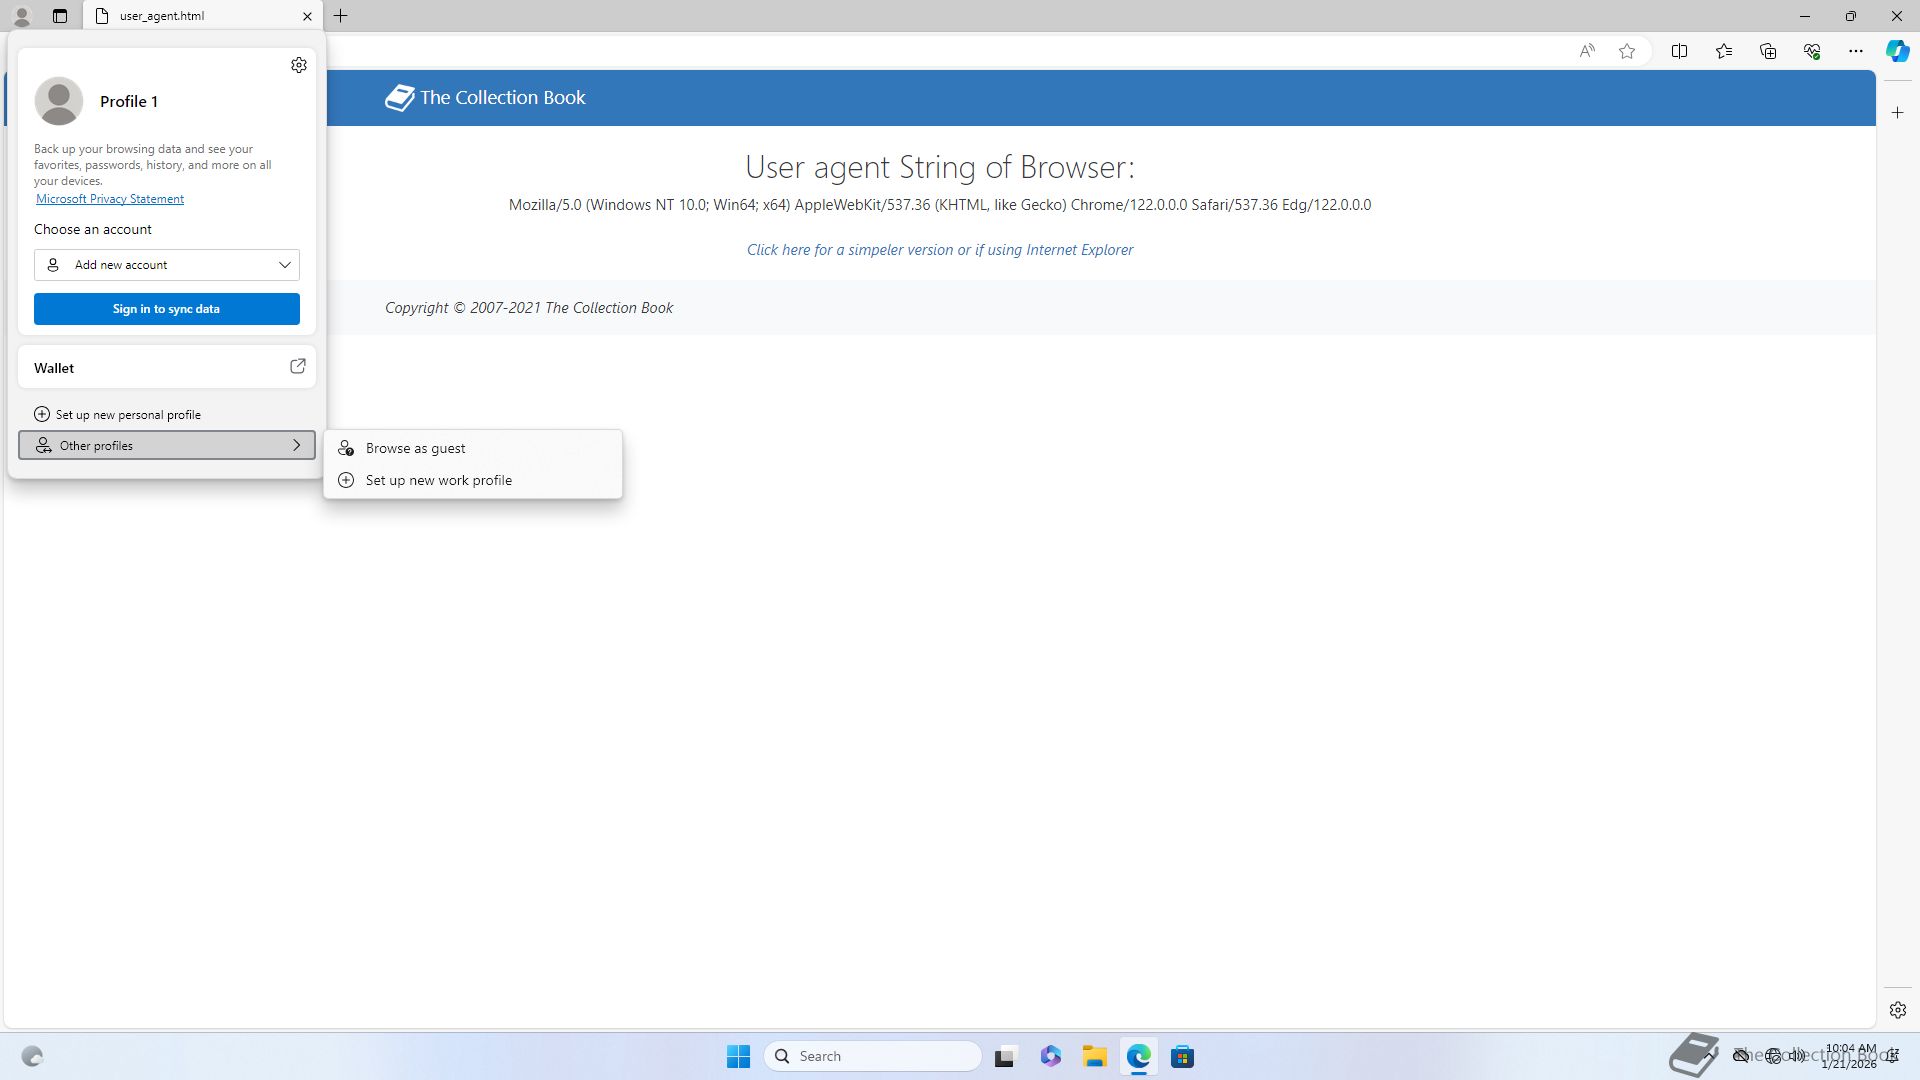The height and width of the screenshot is (1080, 1920).
Task: Open Settings and more ellipsis menu
Action: pos(1856,51)
